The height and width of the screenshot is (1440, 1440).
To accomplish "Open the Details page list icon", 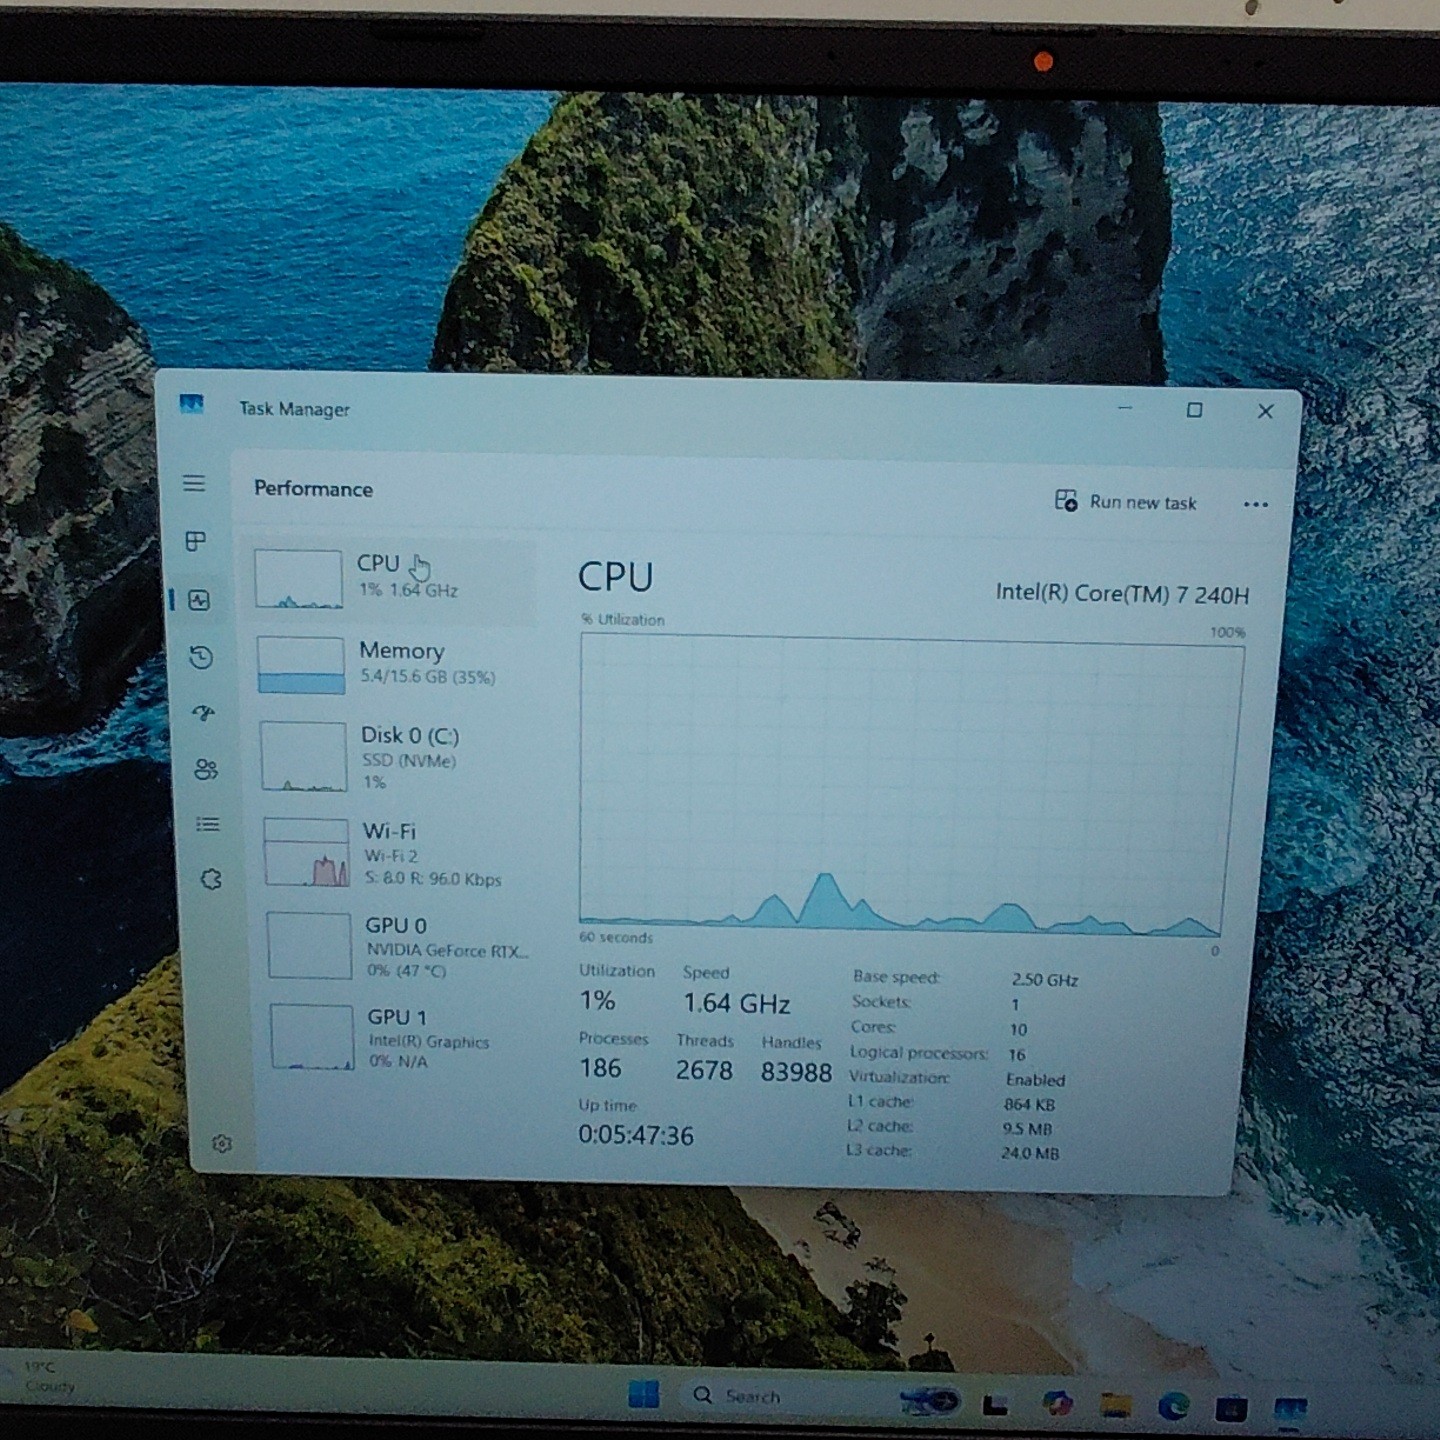I will click(208, 824).
